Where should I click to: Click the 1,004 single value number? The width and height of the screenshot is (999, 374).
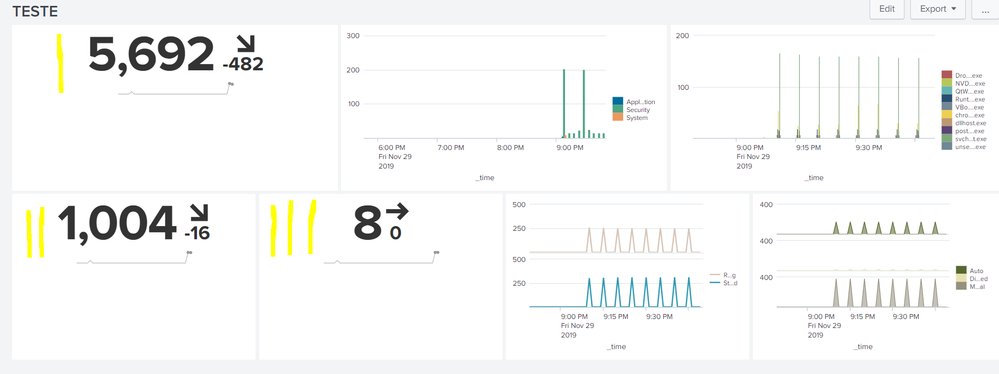pyautogui.click(x=117, y=224)
